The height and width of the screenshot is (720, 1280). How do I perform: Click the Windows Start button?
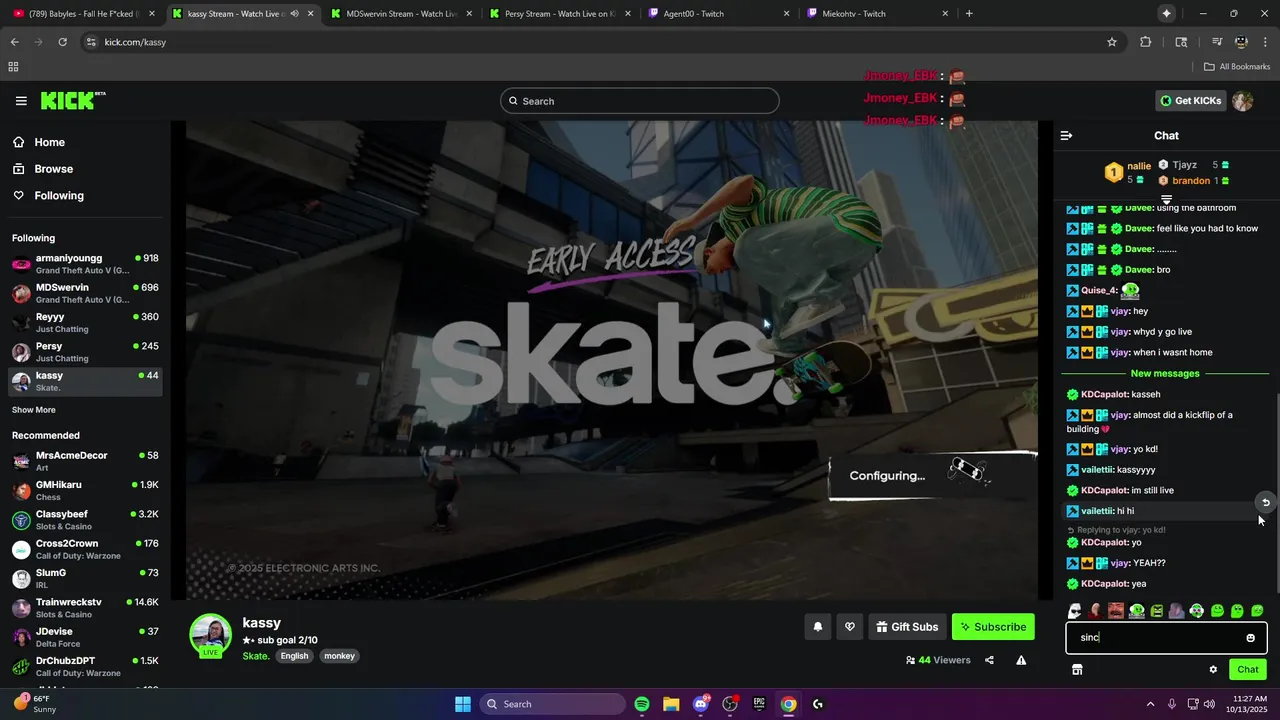point(463,704)
